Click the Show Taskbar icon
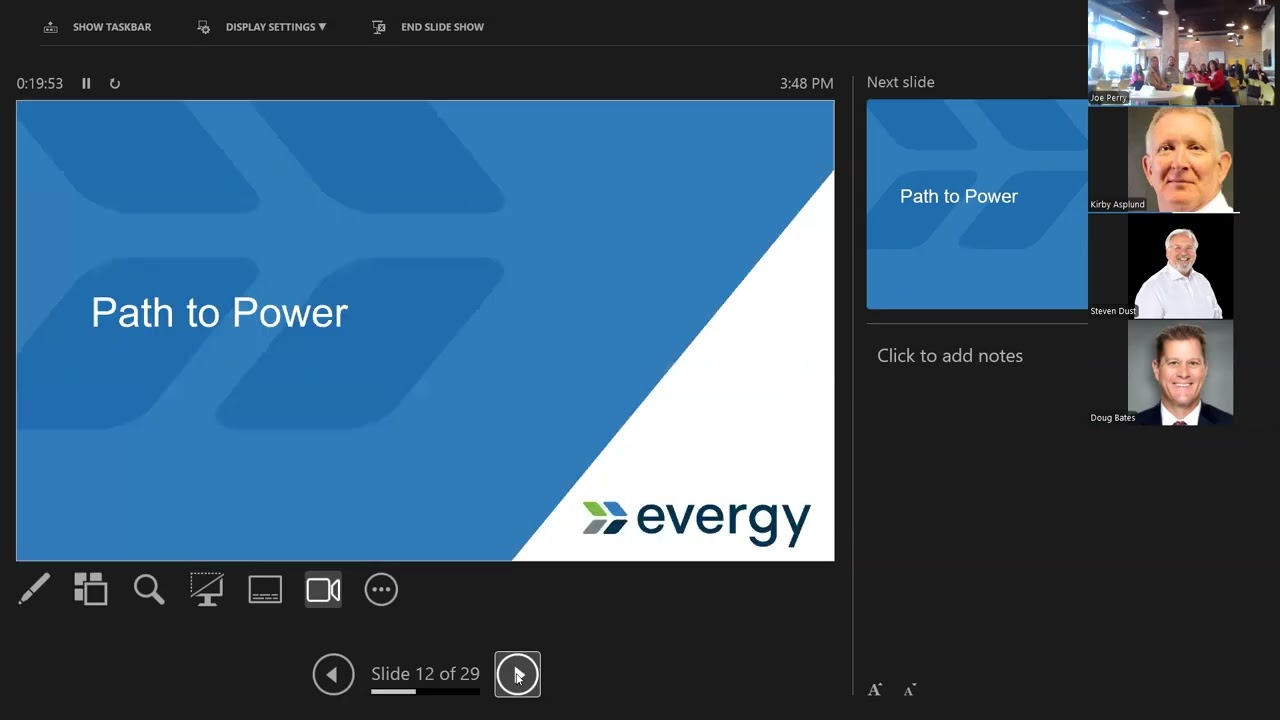The height and width of the screenshot is (720, 1280). (51, 27)
